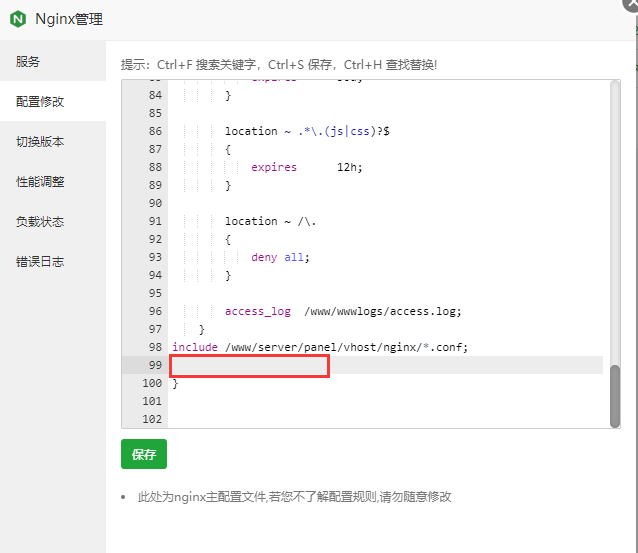Click the 'expires 12h;' line
Image resolution: width=638 pixels, height=553 pixels.
click(306, 167)
